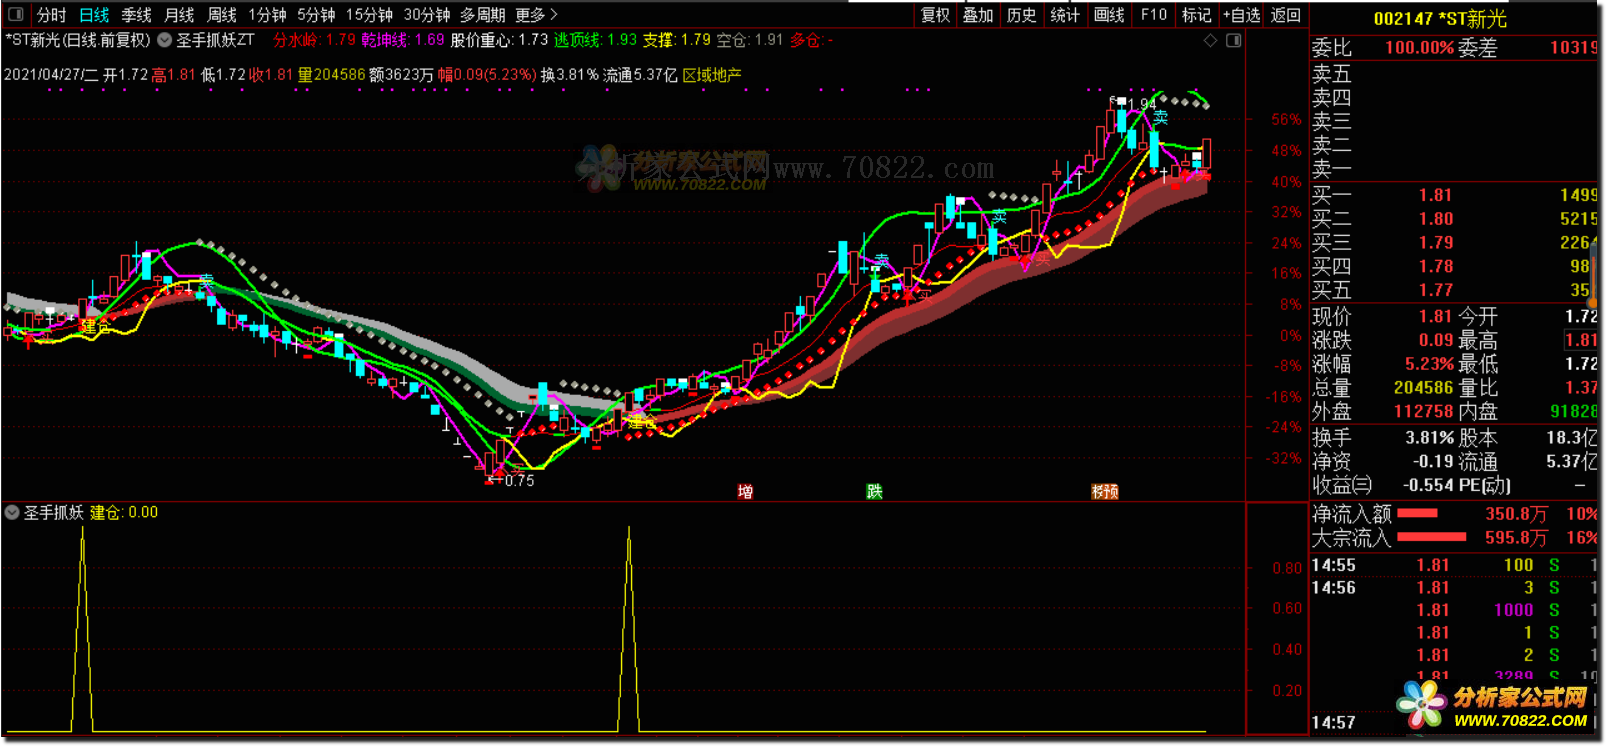The width and height of the screenshot is (1607, 746).
Task: Click the 14:57 trade tick time
Action: click(1333, 723)
